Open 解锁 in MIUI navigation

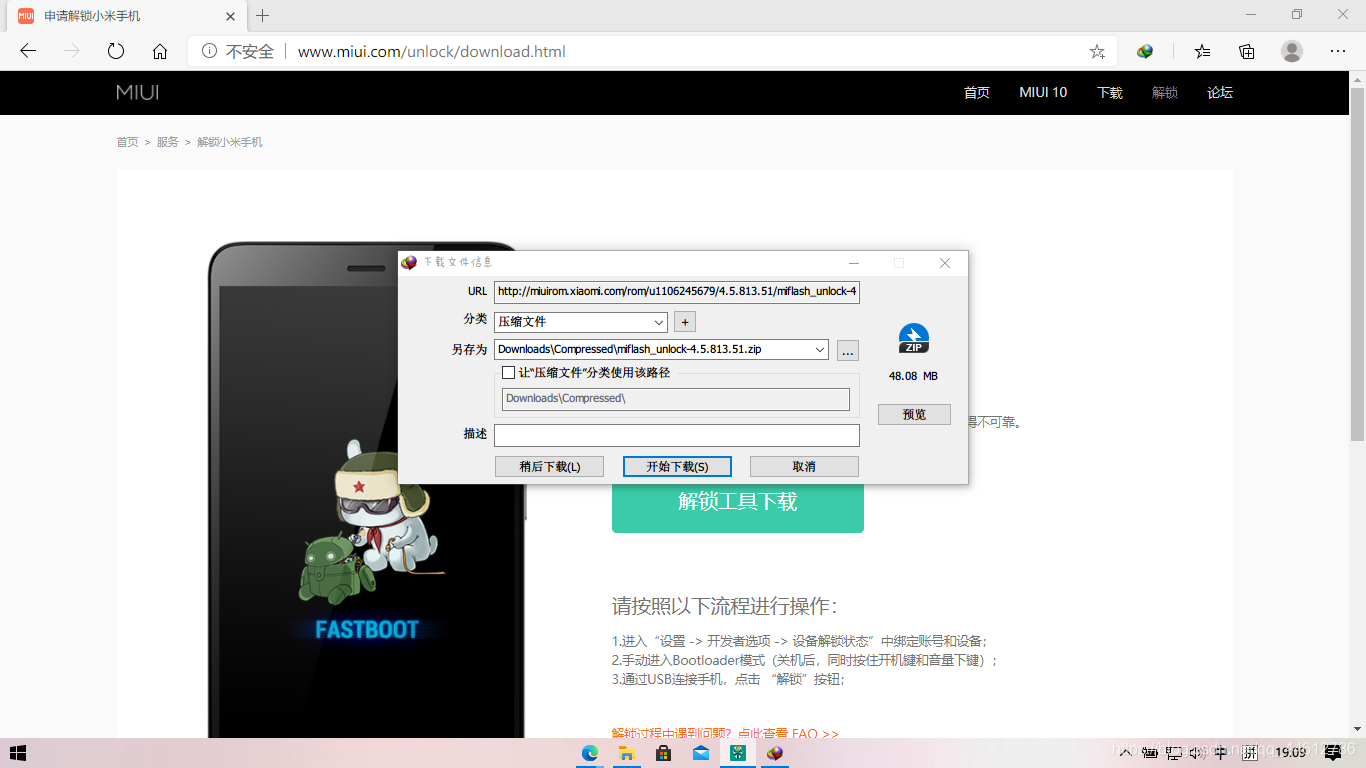(1165, 92)
